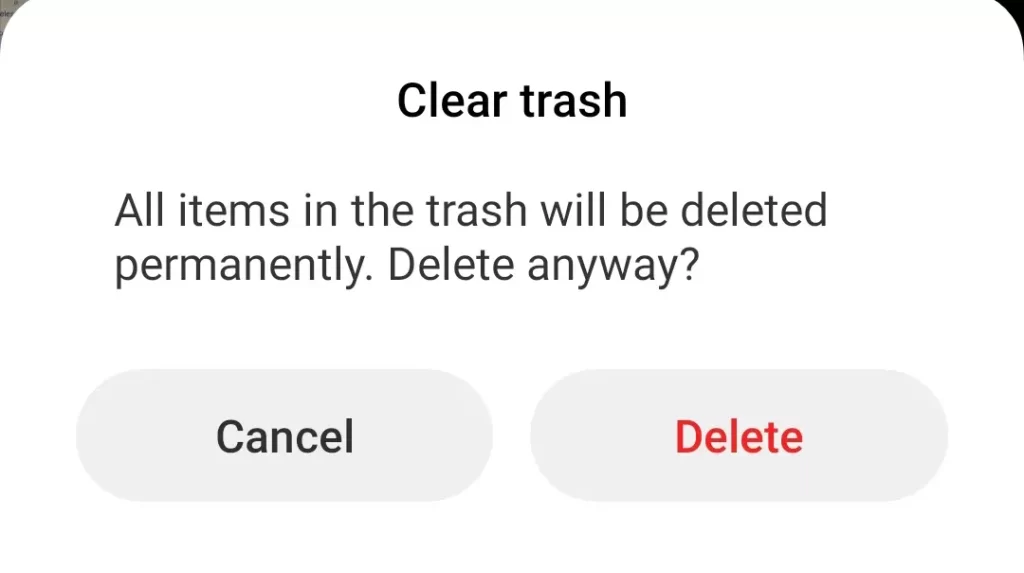The height and width of the screenshot is (573, 1024).
Task: Choose Cancel to keep trash items
Action: [284, 435]
